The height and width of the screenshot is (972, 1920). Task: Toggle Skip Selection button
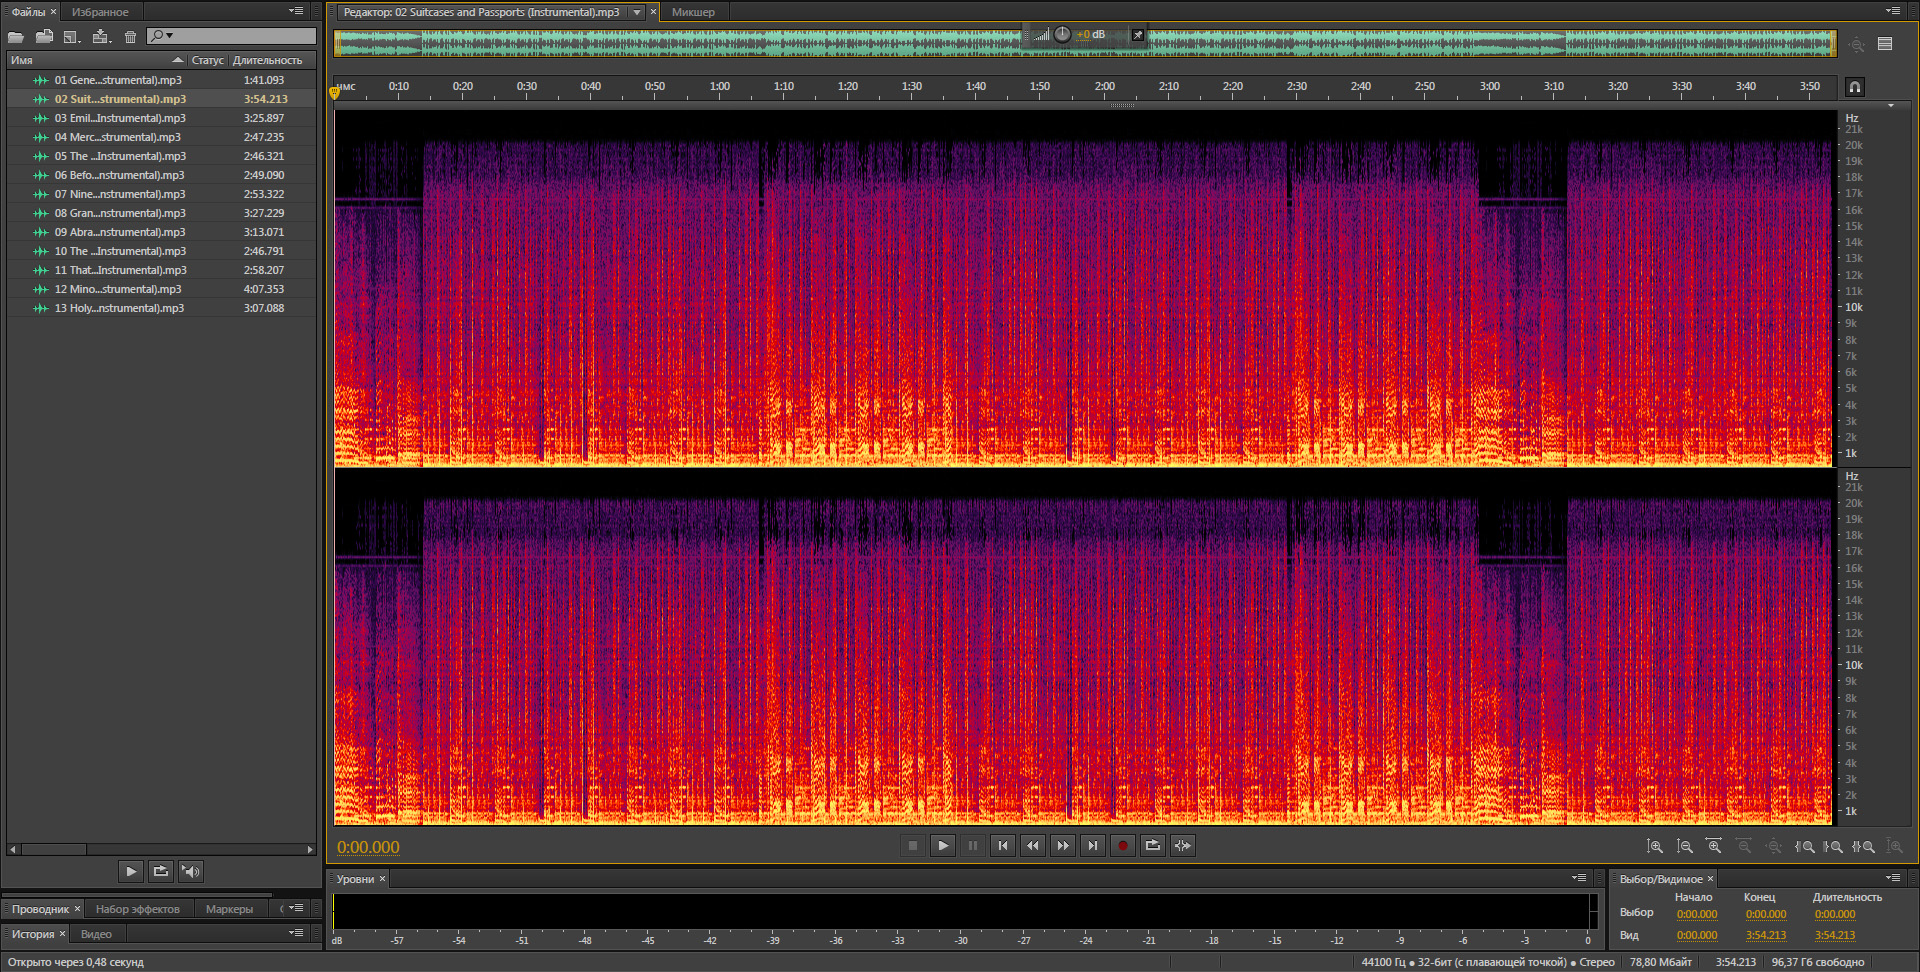point(1183,846)
